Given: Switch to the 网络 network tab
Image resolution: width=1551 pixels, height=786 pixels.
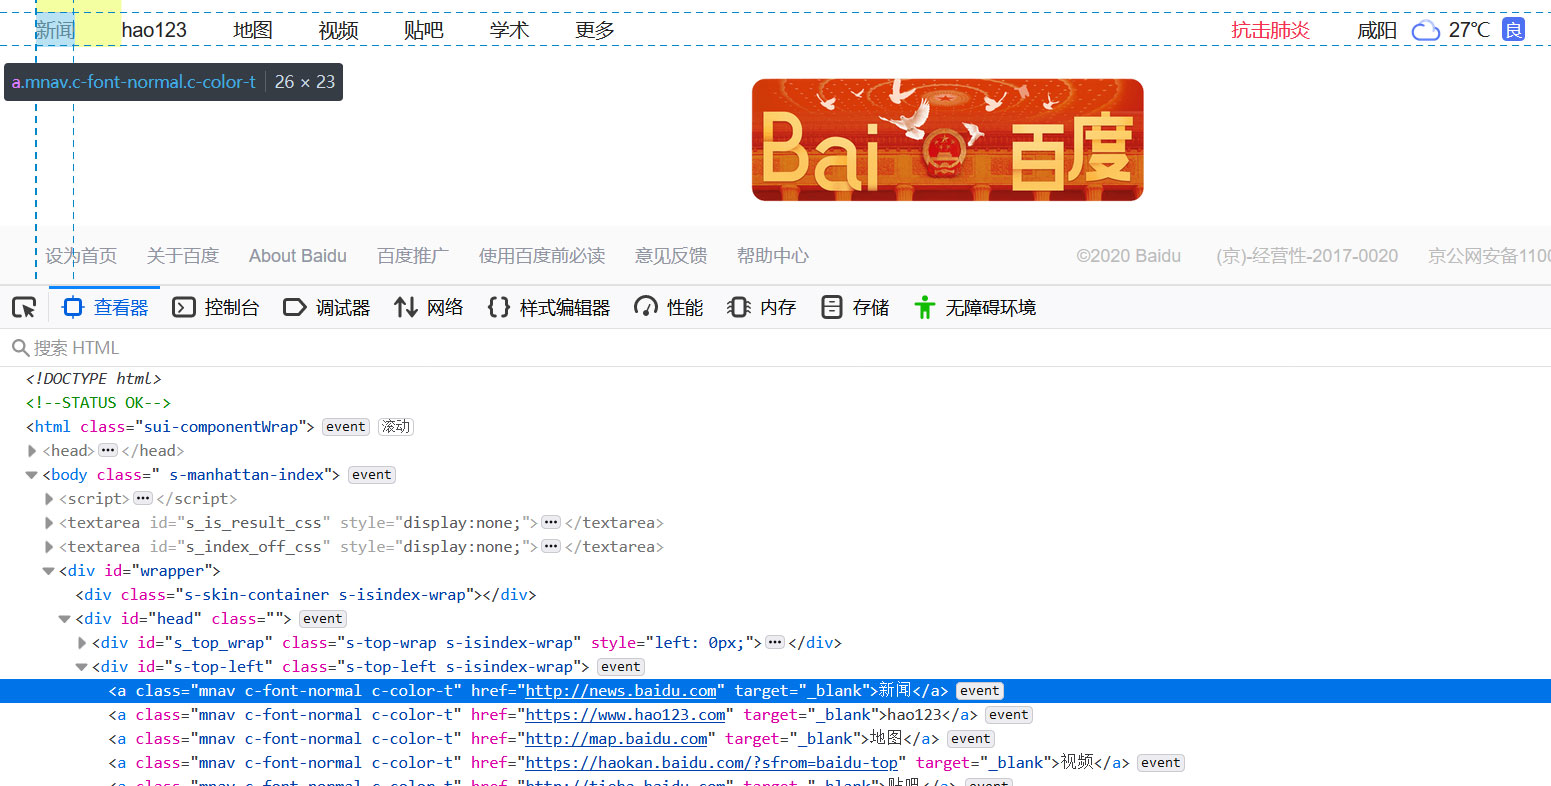Looking at the screenshot, I should (429, 307).
